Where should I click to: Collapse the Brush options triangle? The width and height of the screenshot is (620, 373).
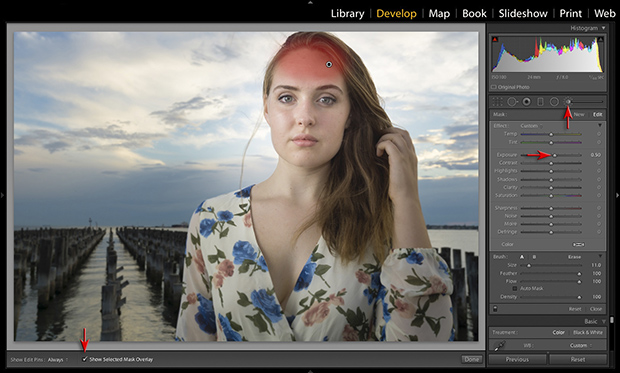600,256
